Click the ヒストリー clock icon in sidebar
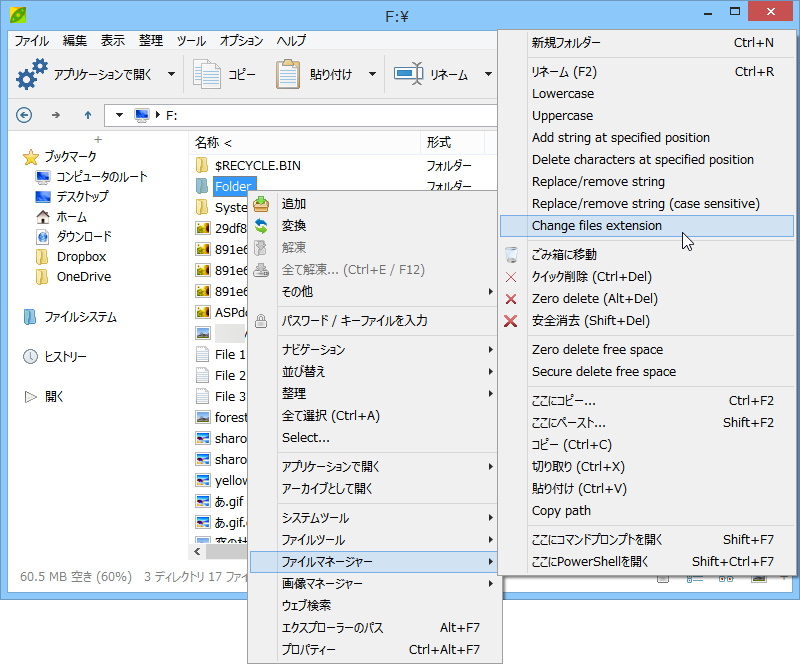This screenshot has width=800, height=664. tap(29, 354)
